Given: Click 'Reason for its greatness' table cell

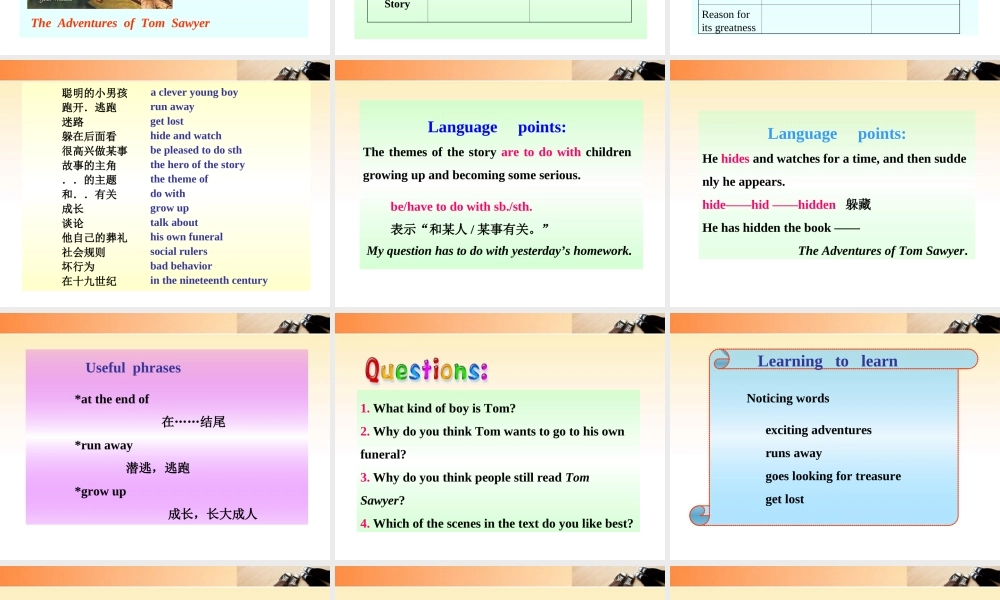Looking at the screenshot, I should point(729,21).
